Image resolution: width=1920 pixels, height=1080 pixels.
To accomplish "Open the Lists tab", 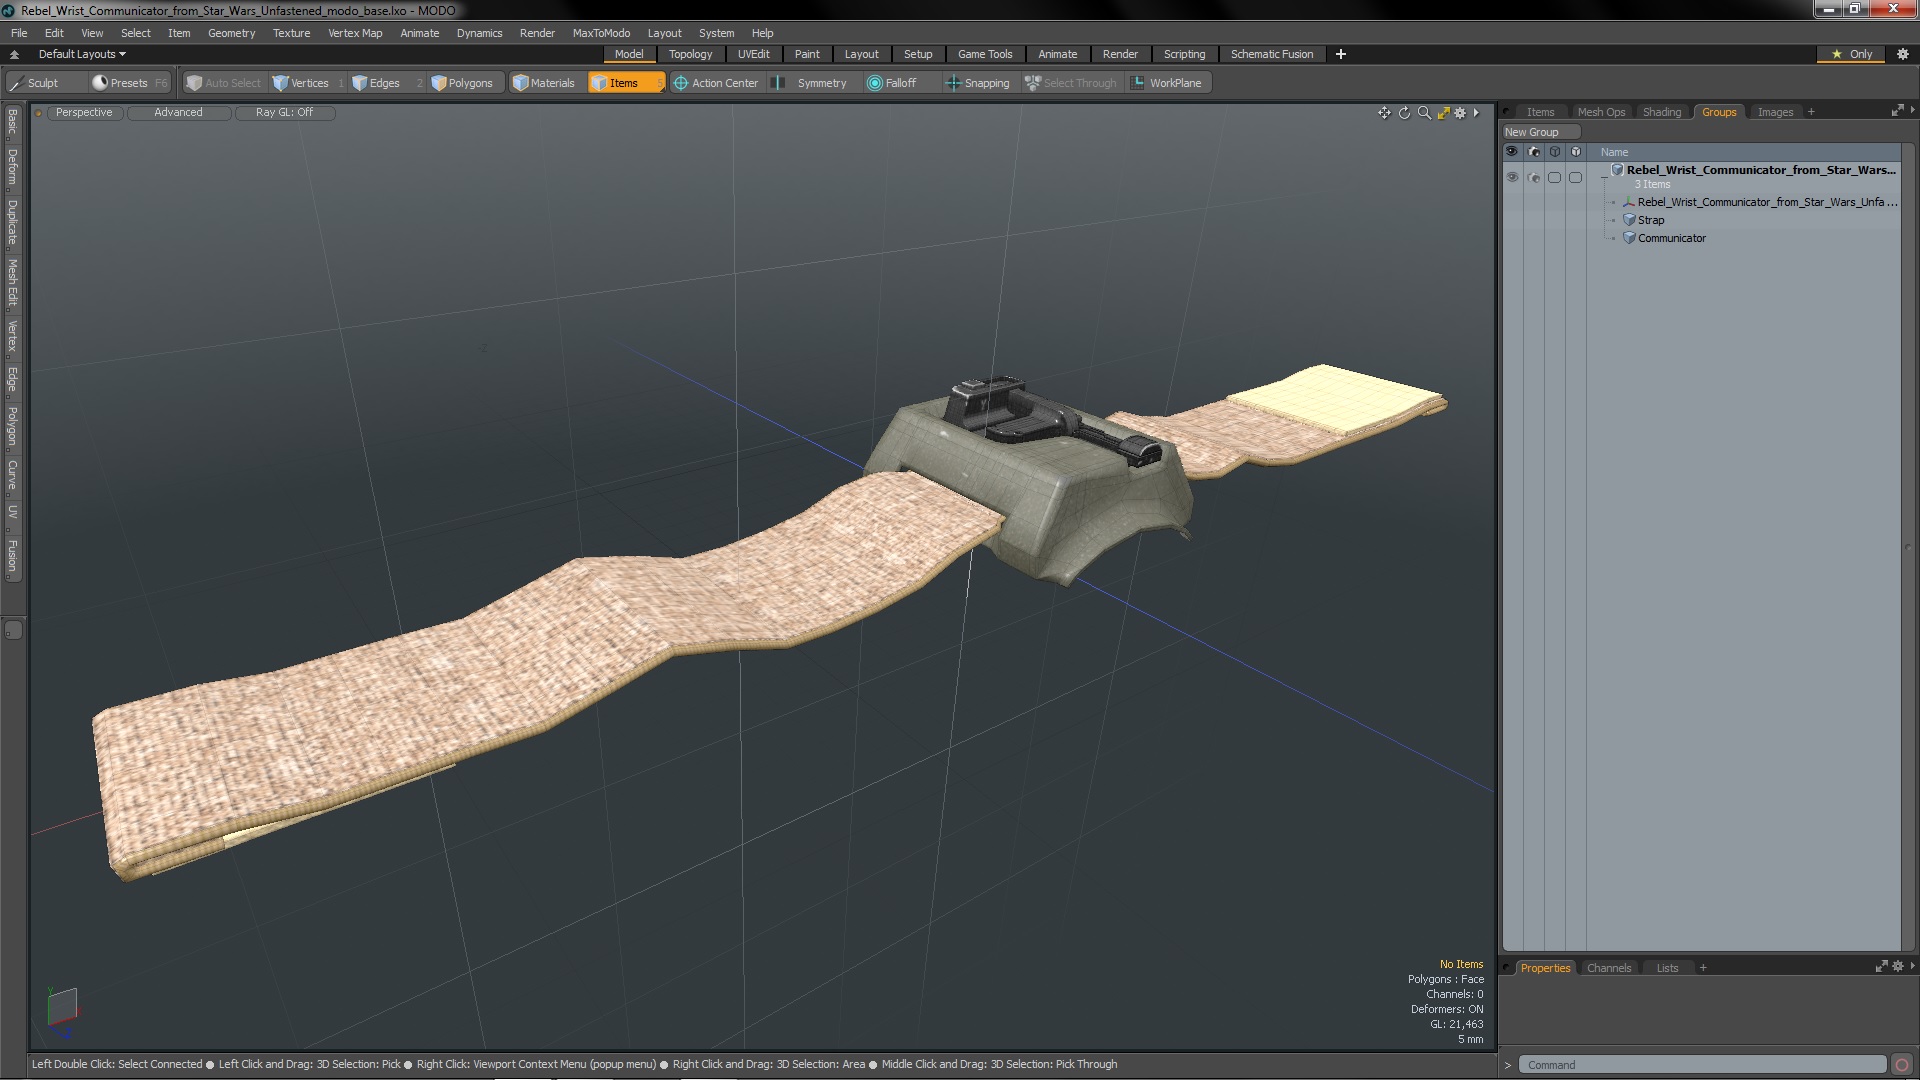I will click(1667, 968).
